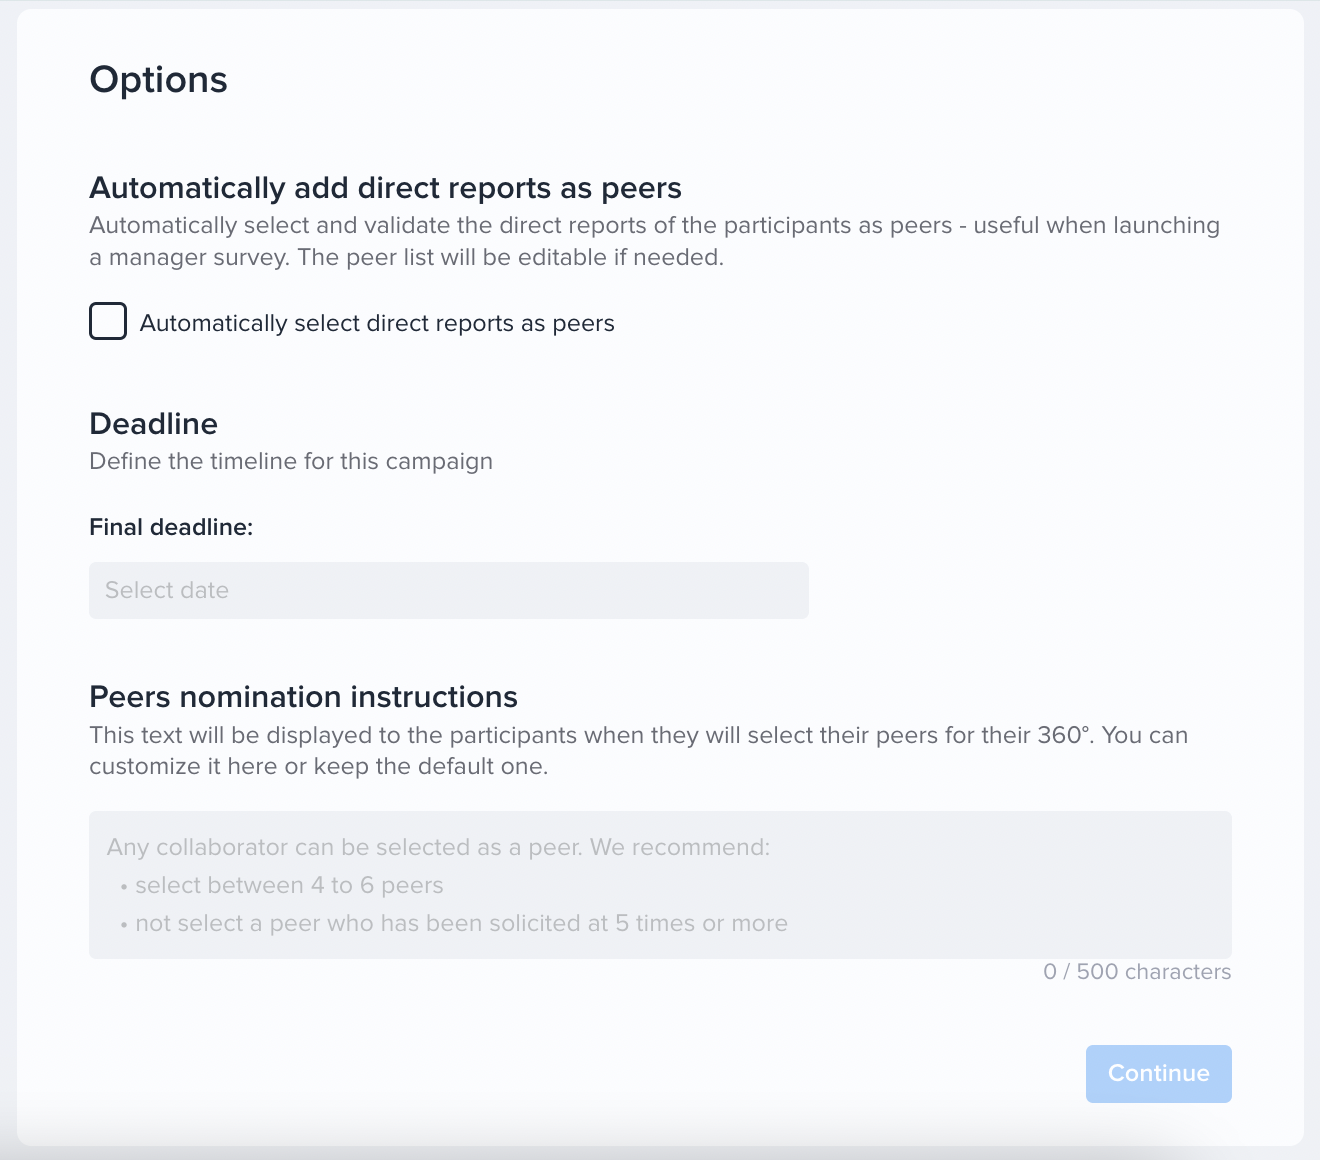Click the '0 / 500 characters' counter

(1137, 972)
